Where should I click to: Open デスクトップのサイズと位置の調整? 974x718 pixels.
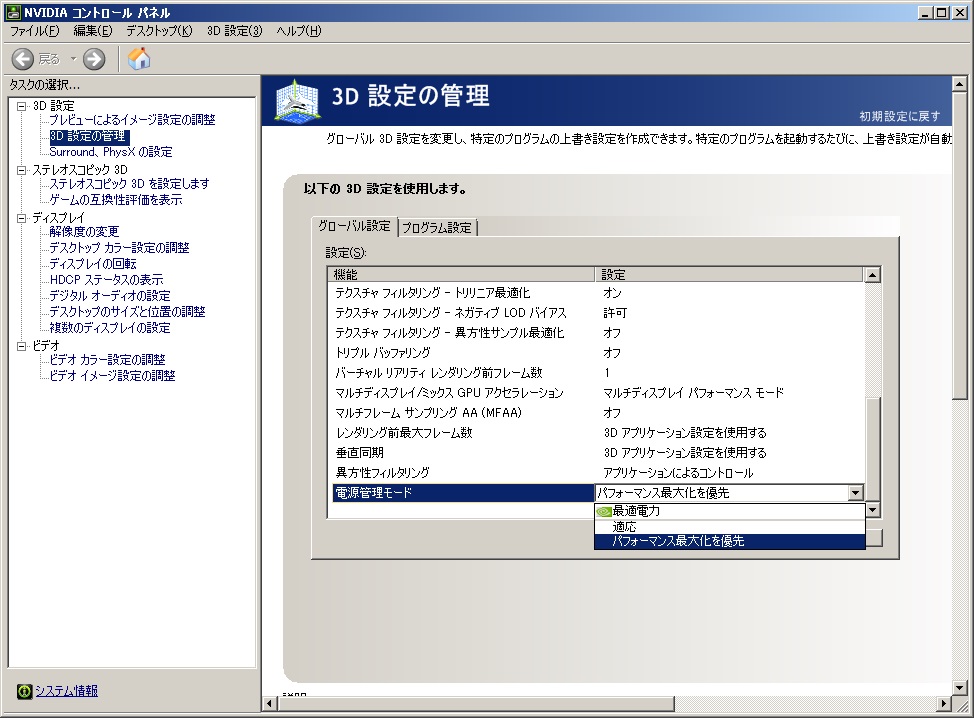pyautogui.click(x=127, y=312)
